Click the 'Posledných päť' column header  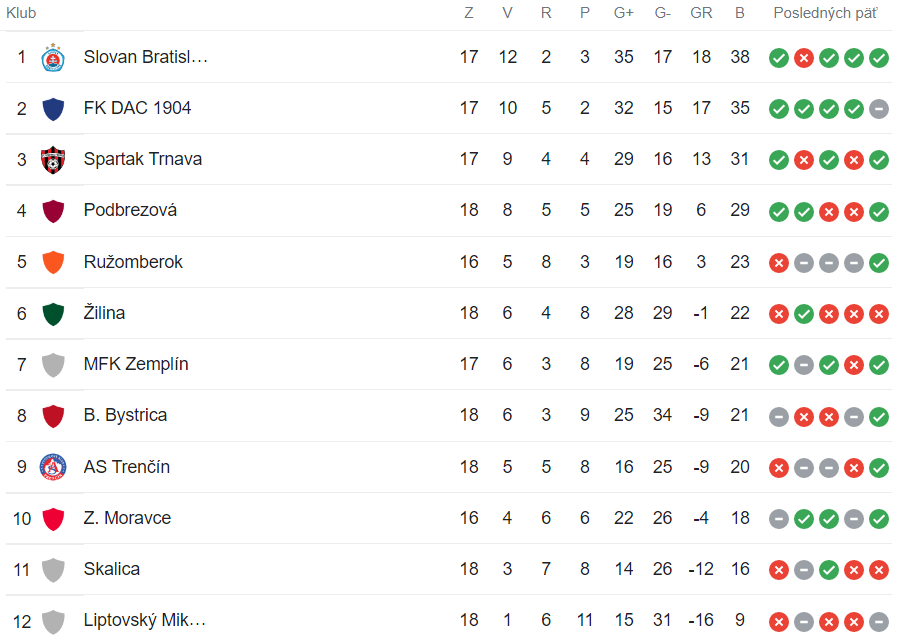825,13
